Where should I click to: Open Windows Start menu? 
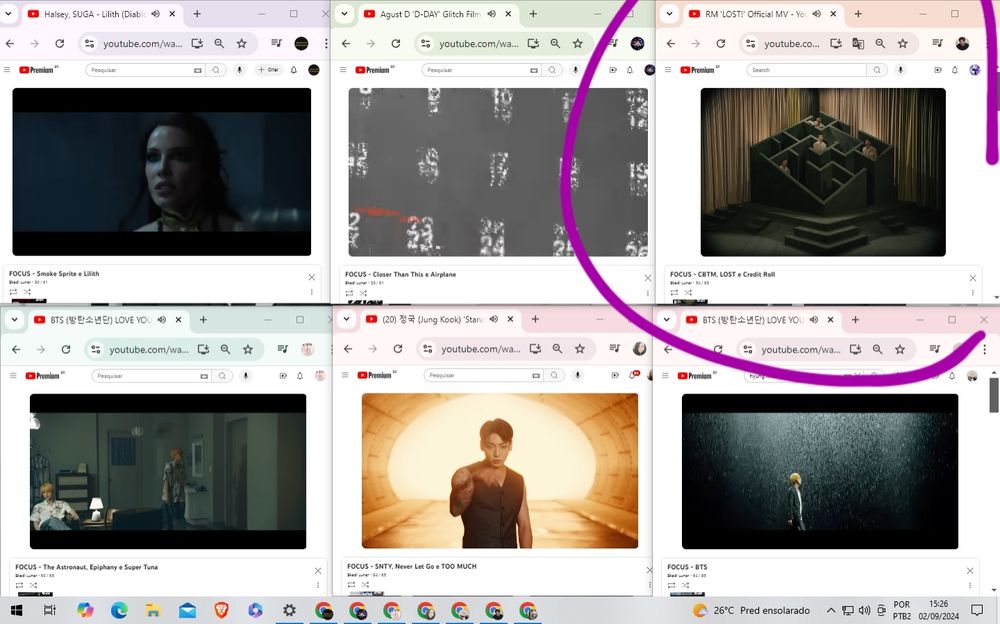pos(17,611)
